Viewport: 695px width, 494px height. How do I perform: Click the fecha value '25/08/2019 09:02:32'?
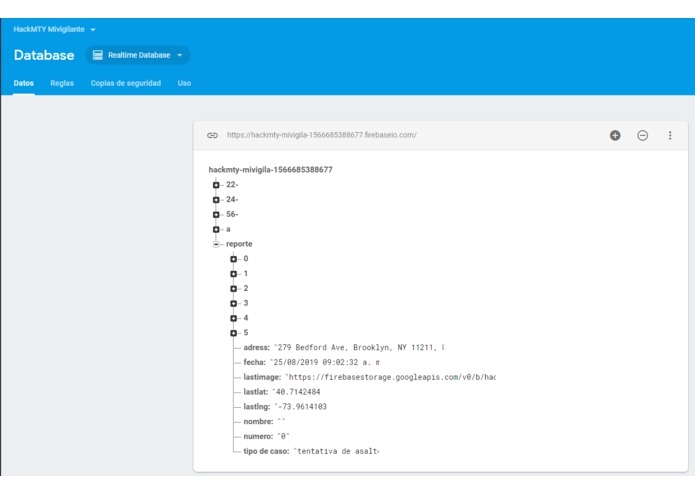click(324, 362)
